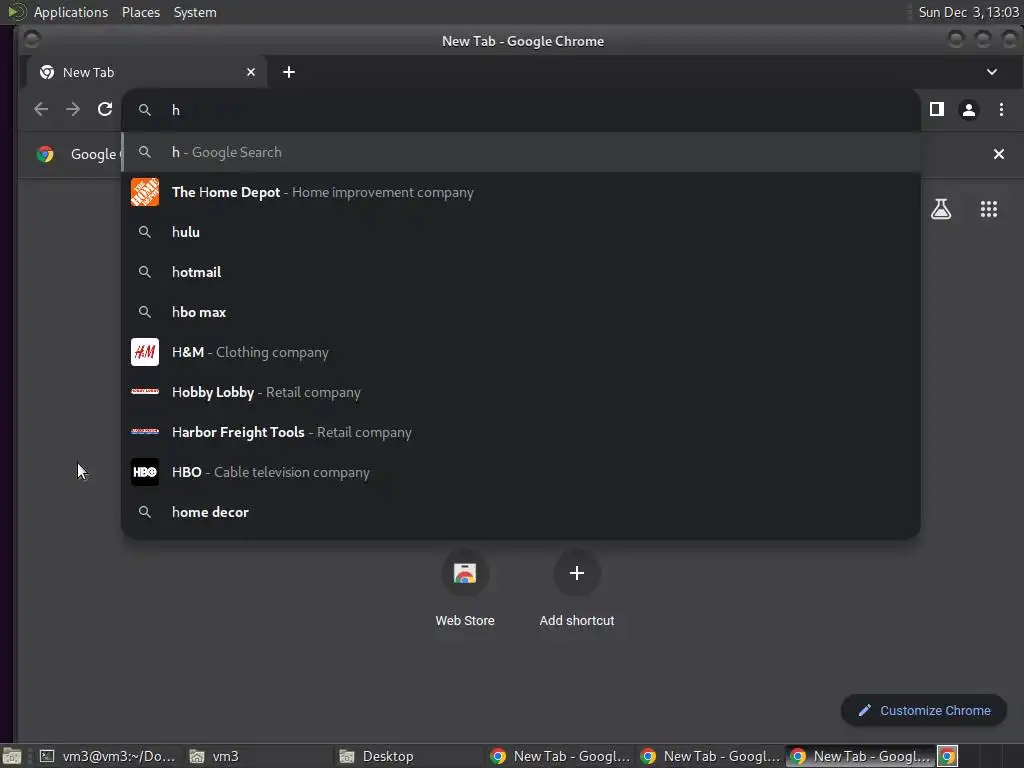Image resolution: width=1024 pixels, height=768 pixels.
Task: Pick the hbo max suggestion
Action: click(521, 312)
